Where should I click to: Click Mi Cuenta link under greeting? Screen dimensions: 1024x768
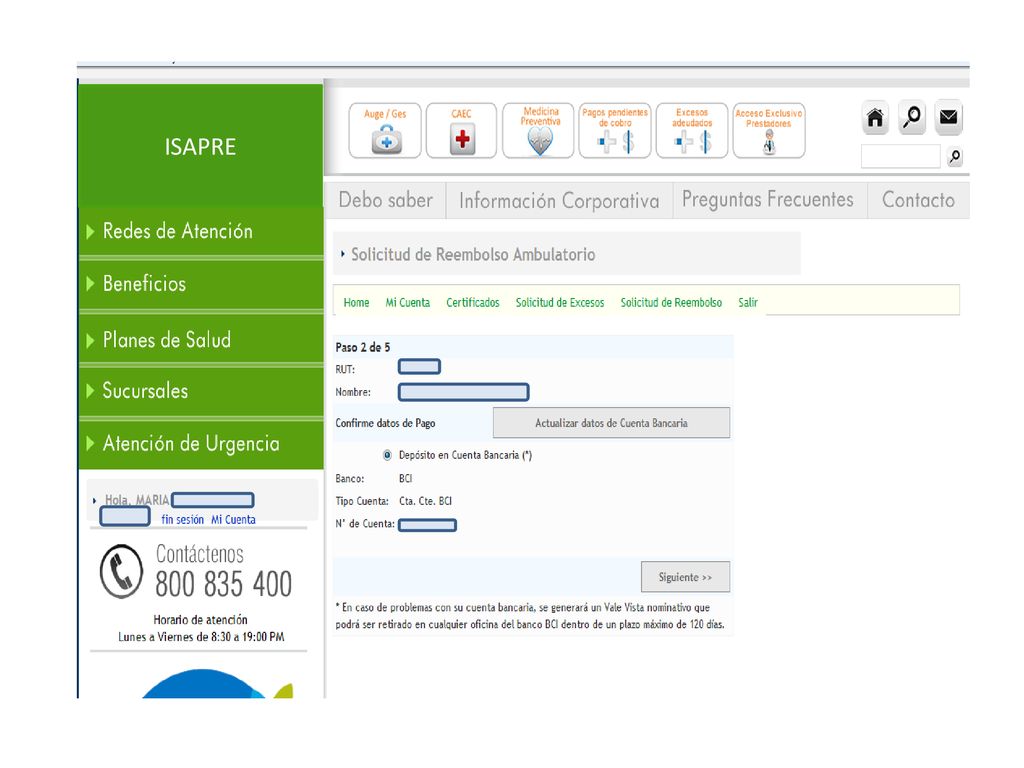pyautogui.click(x=233, y=520)
